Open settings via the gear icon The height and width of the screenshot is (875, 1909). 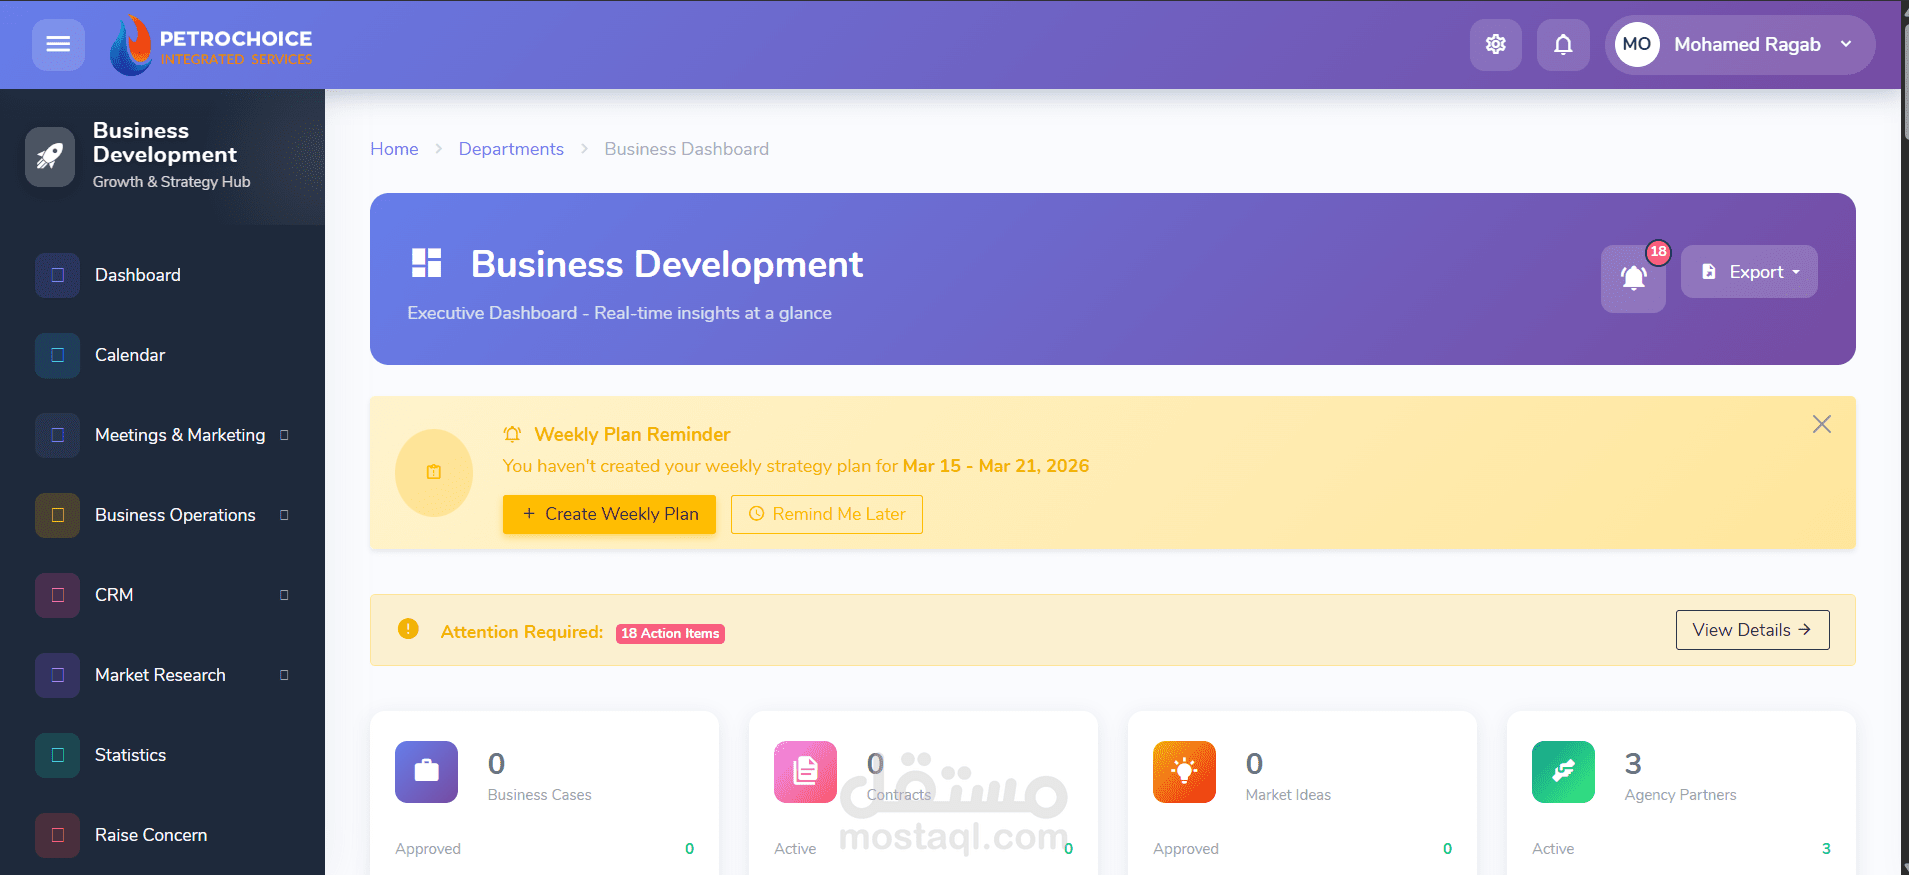pos(1496,44)
